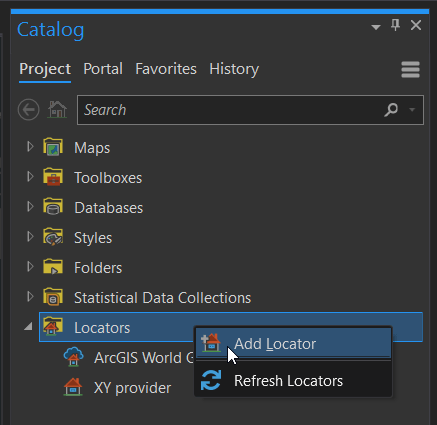The image size is (437, 425).
Task: Select the Styles palette folder icon
Action: pos(53,237)
